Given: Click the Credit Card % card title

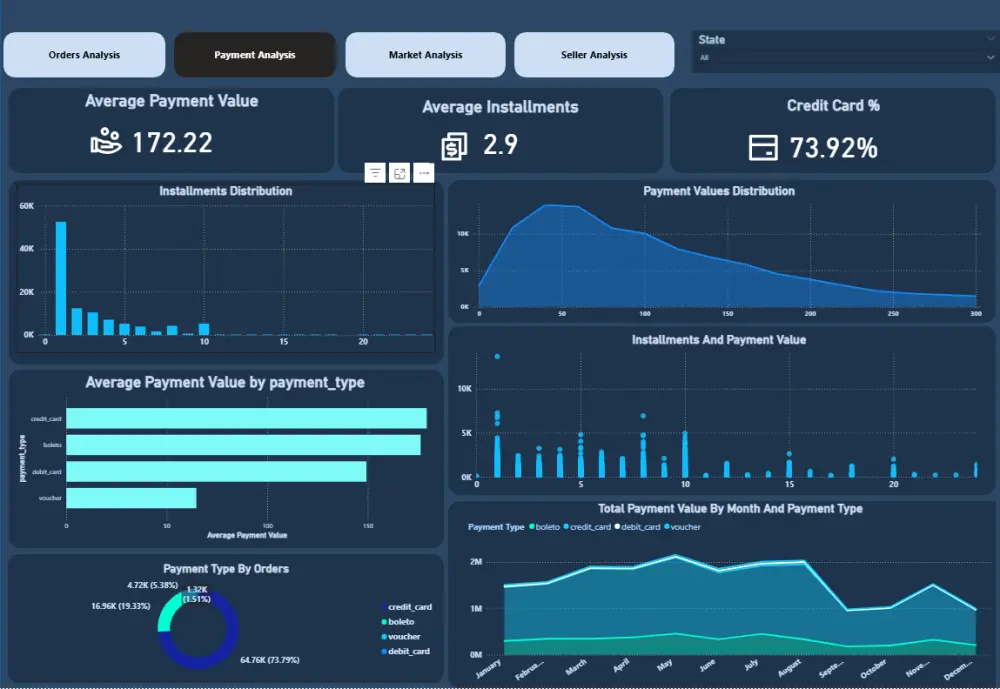Looking at the screenshot, I should [x=833, y=106].
